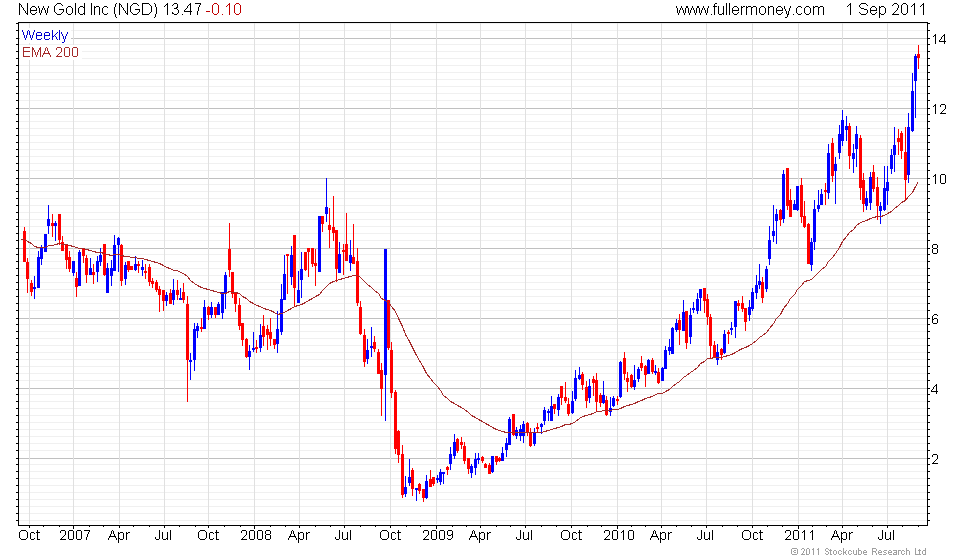Click the 2007 year label on time axis
This screenshot has height=560, width=980.
coord(74,535)
